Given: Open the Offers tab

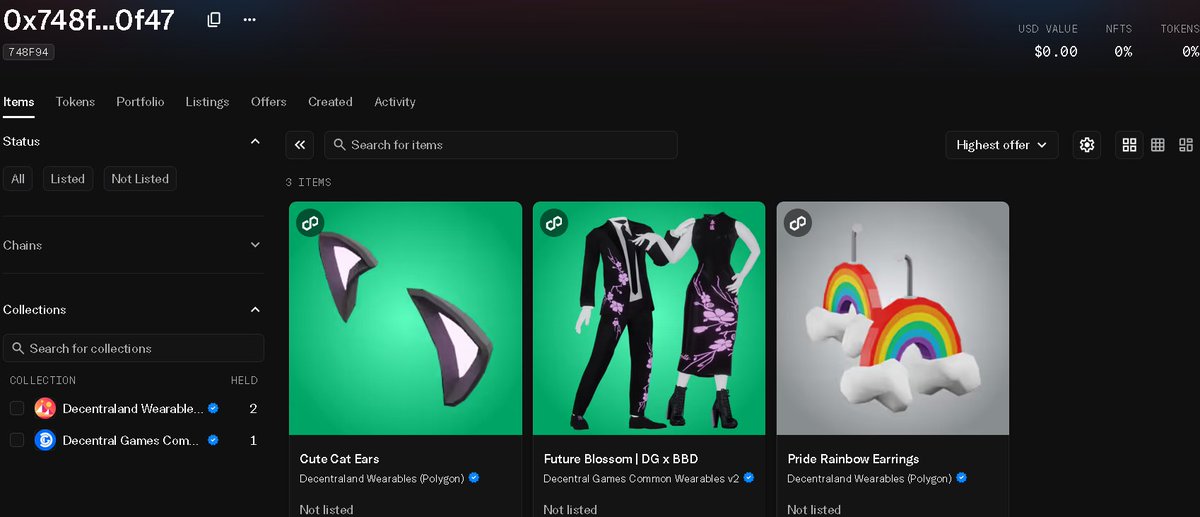Looking at the screenshot, I should 269,102.
